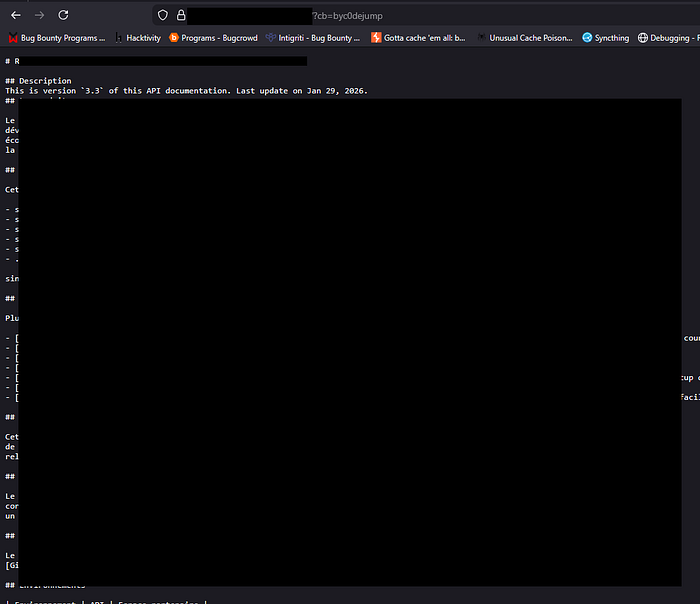This screenshot has height=604, width=700.
Task: Focus the URL address bar
Action: tap(424, 16)
